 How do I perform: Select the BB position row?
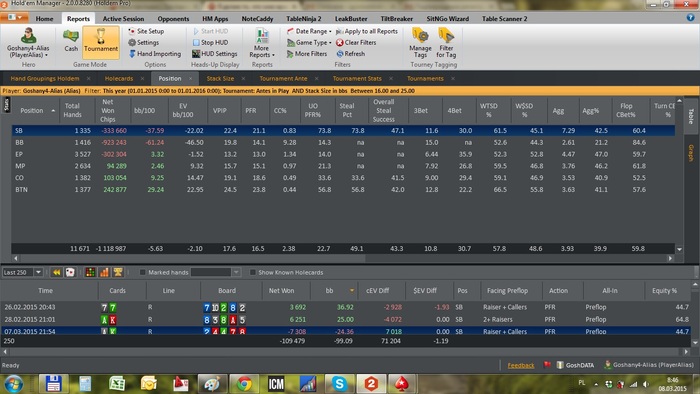(x=343, y=142)
